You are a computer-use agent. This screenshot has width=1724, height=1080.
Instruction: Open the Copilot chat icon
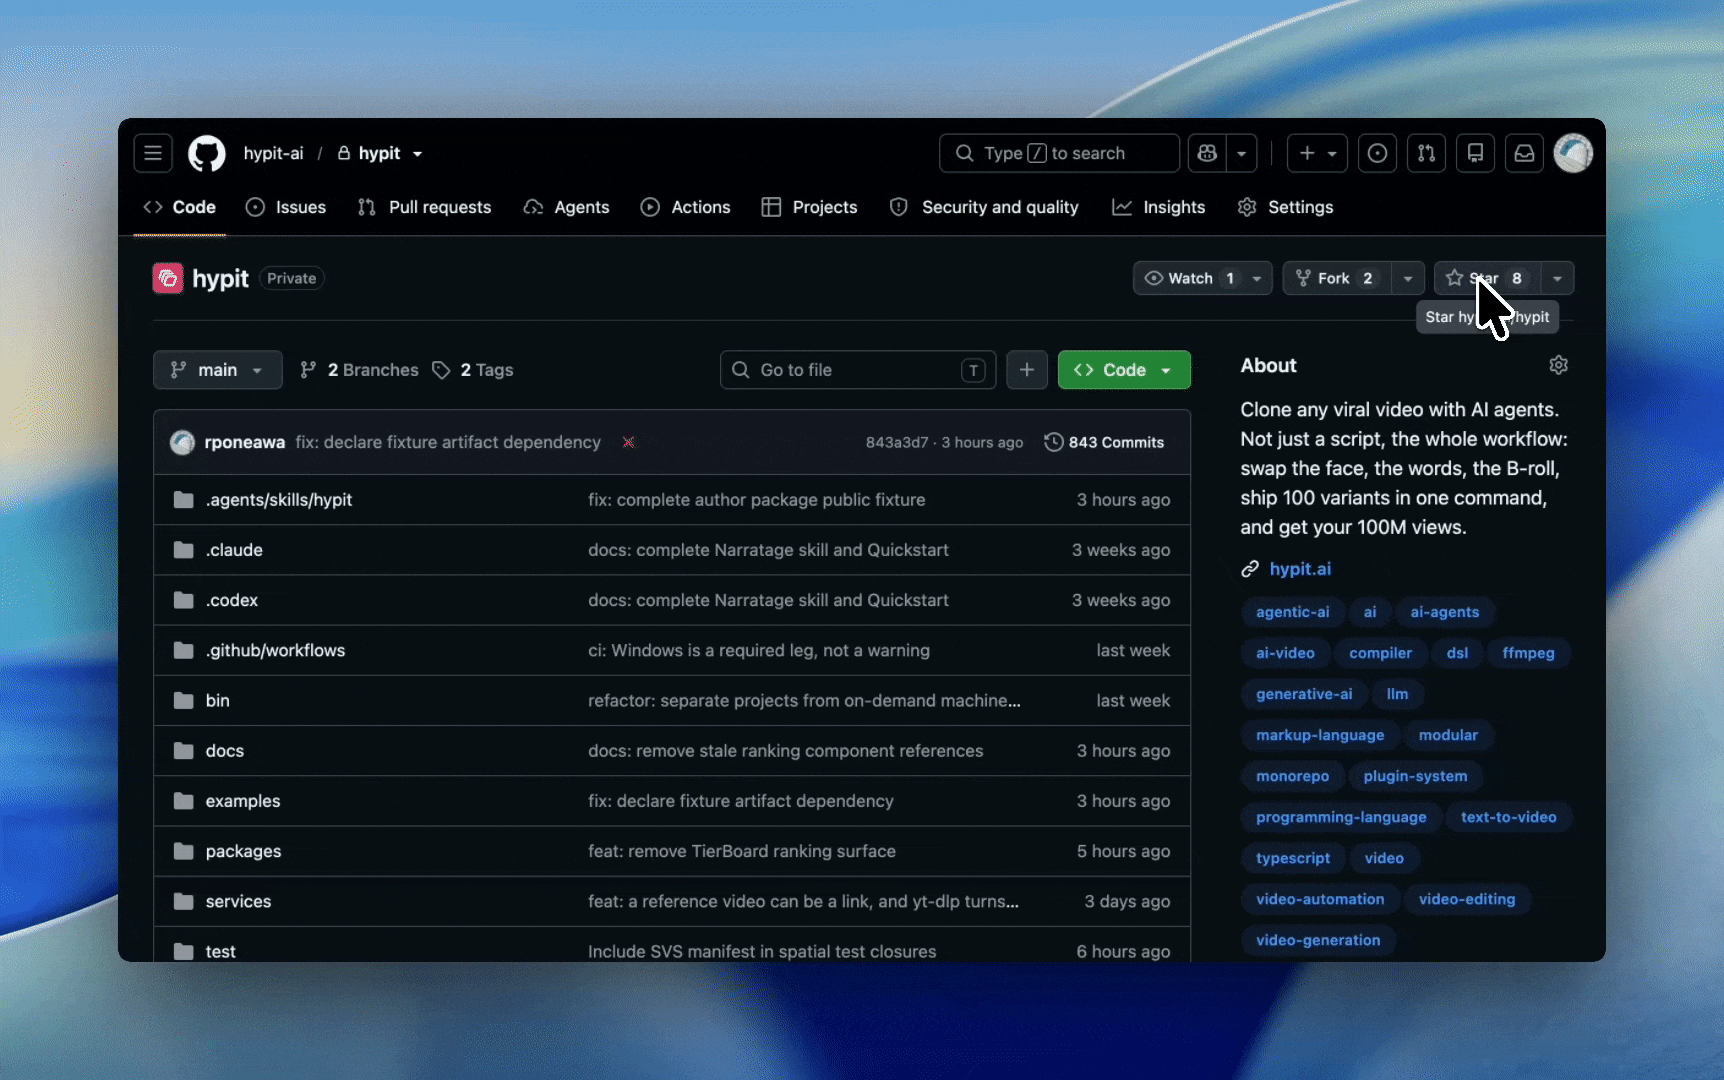[1207, 153]
